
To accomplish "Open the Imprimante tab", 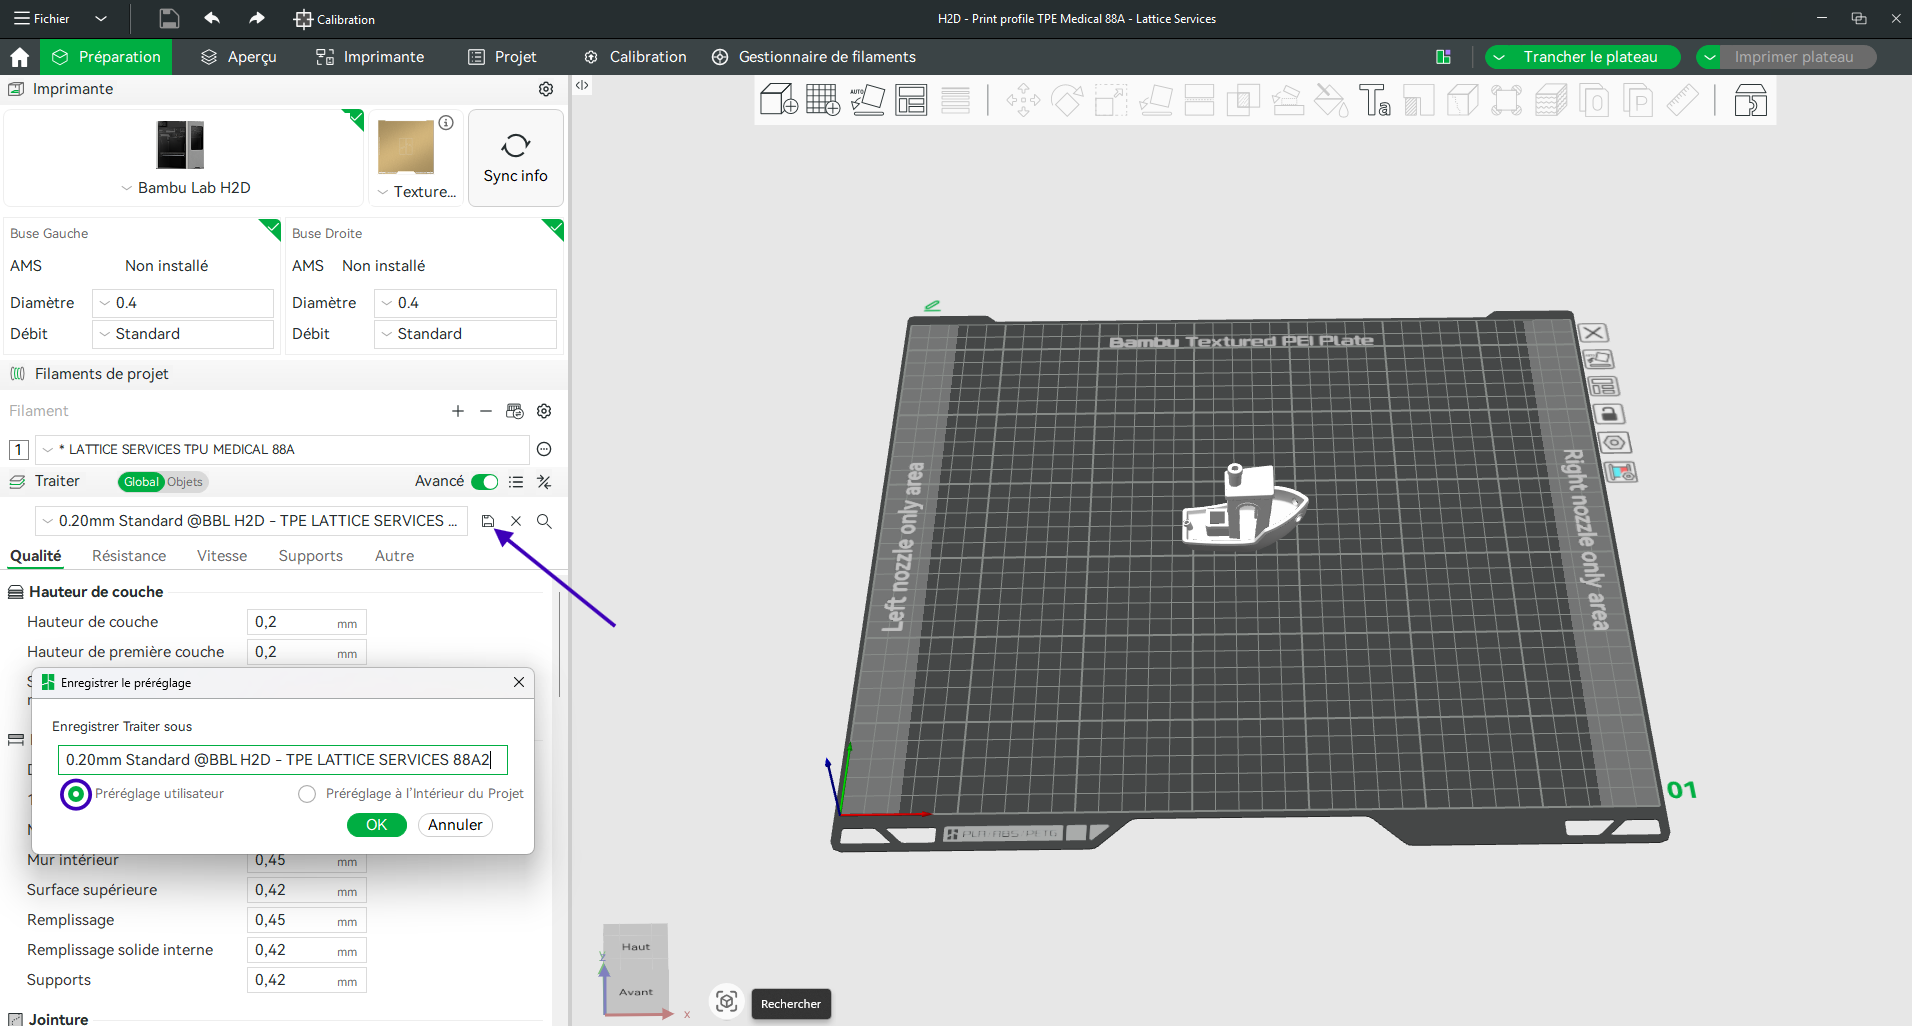I will pos(370,57).
